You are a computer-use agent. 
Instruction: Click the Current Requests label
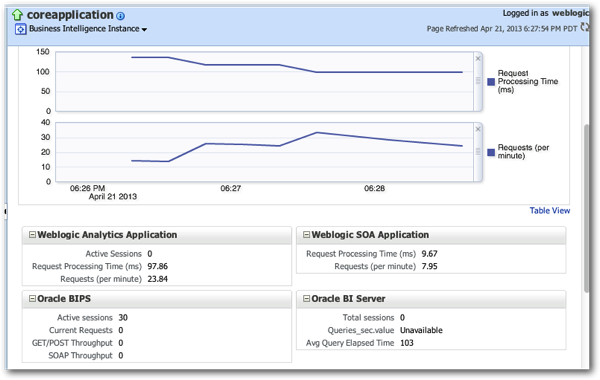tap(81, 330)
